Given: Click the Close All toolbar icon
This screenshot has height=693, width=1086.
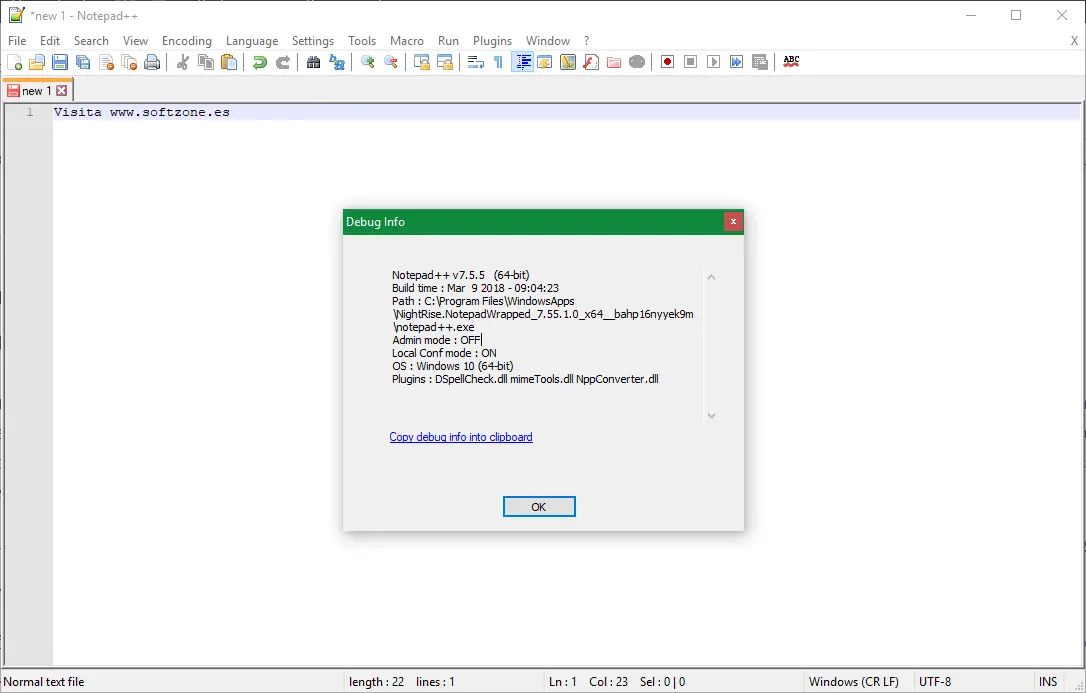Looking at the screenshot, I should pos(130,62).
